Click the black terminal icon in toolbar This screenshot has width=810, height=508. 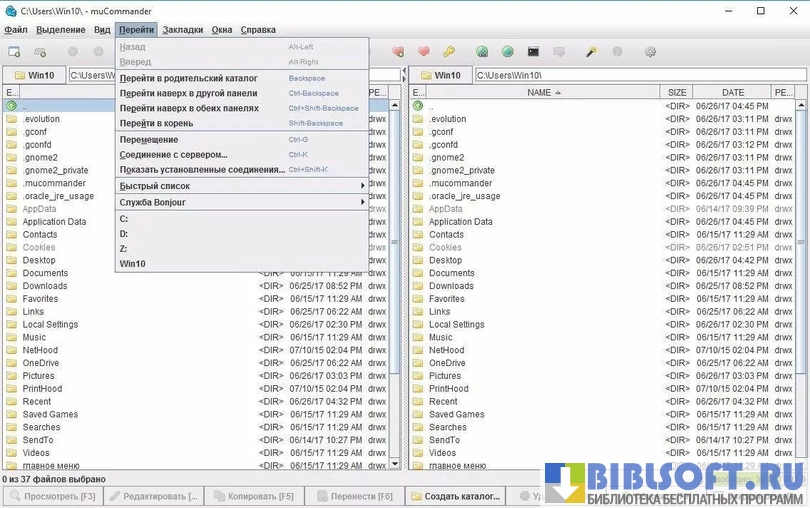tap(534, 51)
